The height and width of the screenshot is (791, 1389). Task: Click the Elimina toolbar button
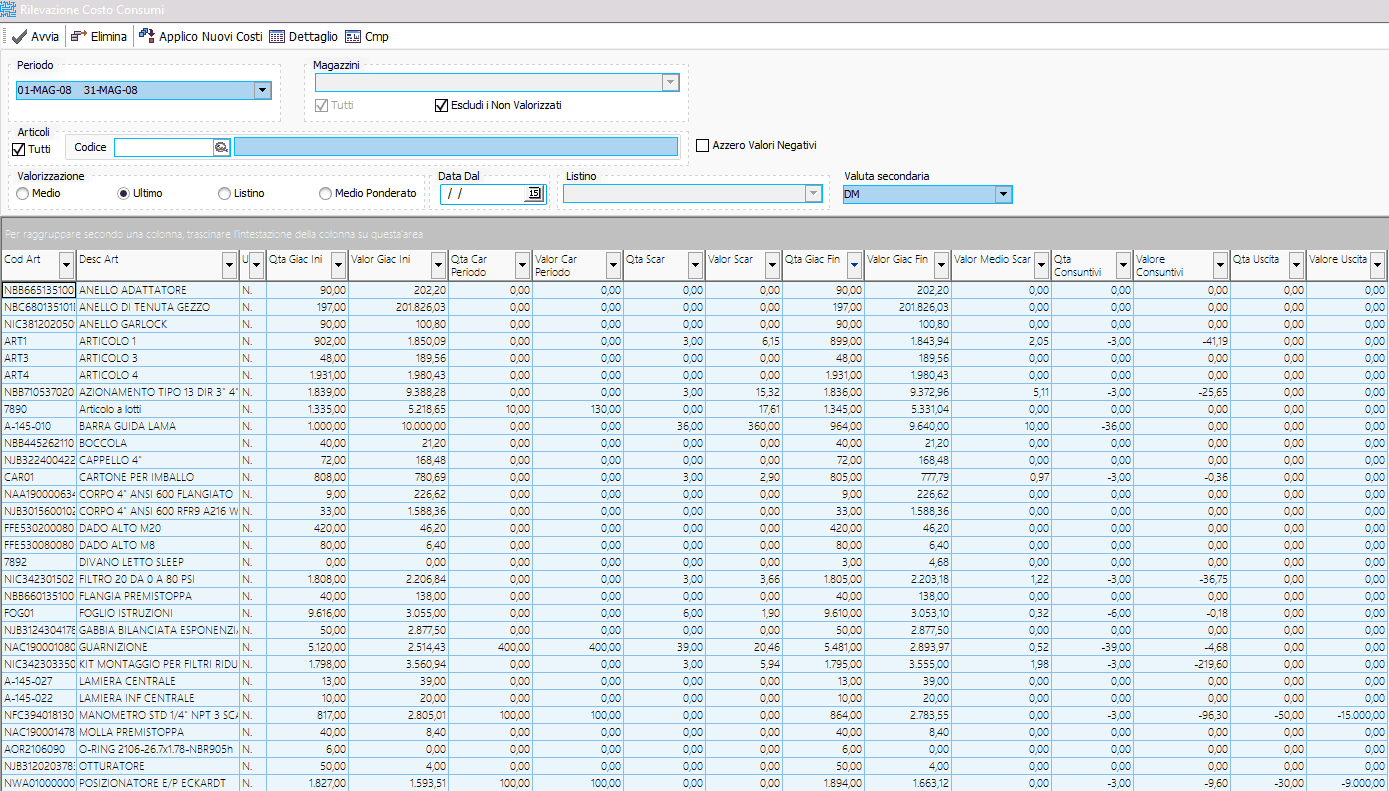pos(99,36)
